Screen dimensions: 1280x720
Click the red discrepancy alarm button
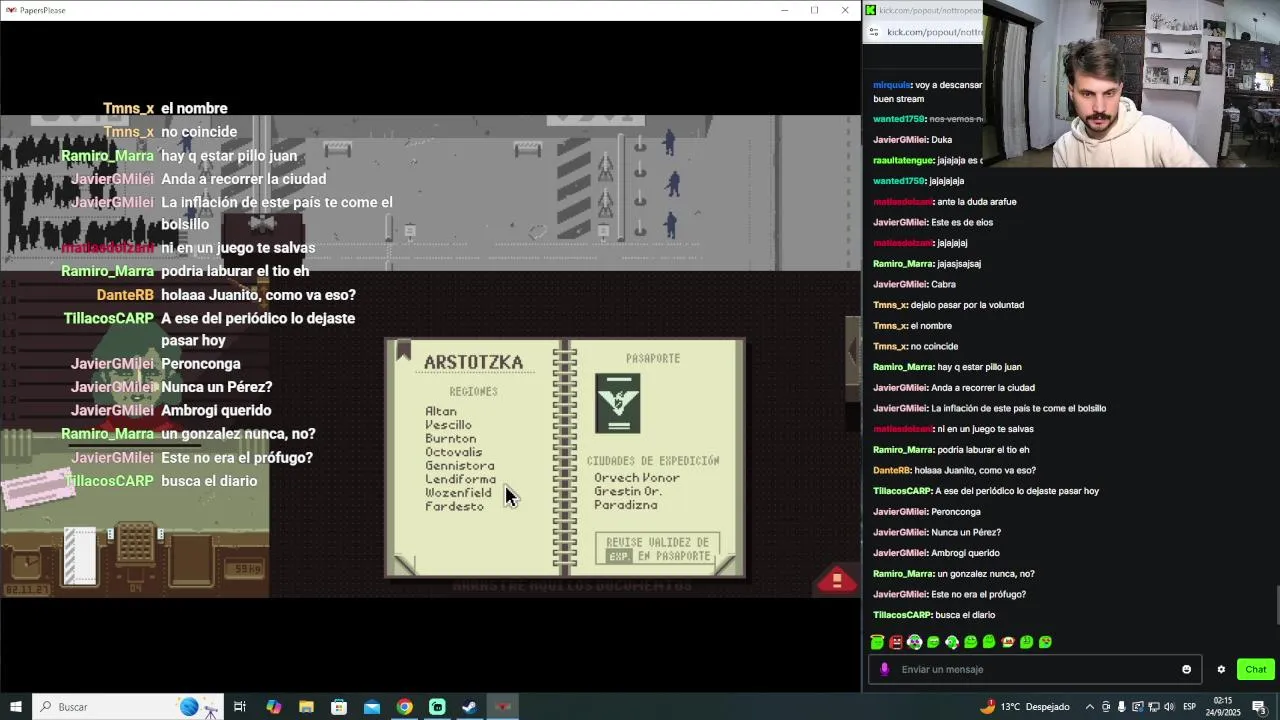point(837,579)
